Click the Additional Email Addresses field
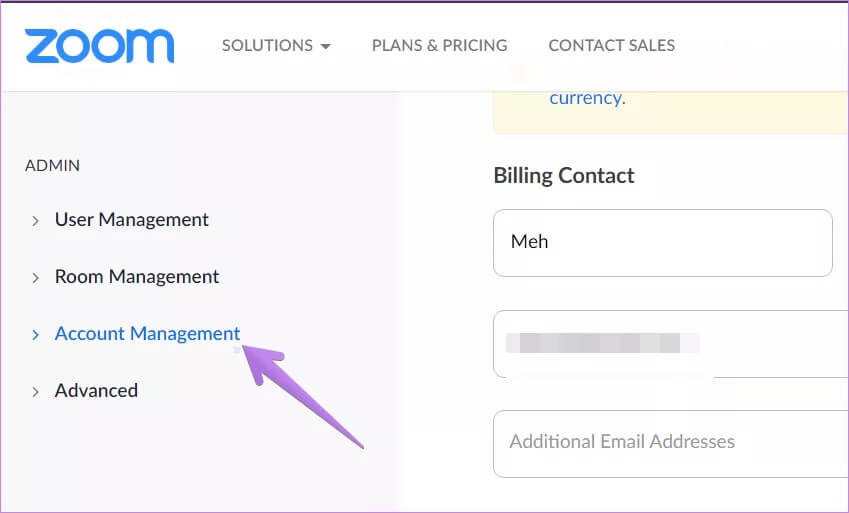 [671, 444]
